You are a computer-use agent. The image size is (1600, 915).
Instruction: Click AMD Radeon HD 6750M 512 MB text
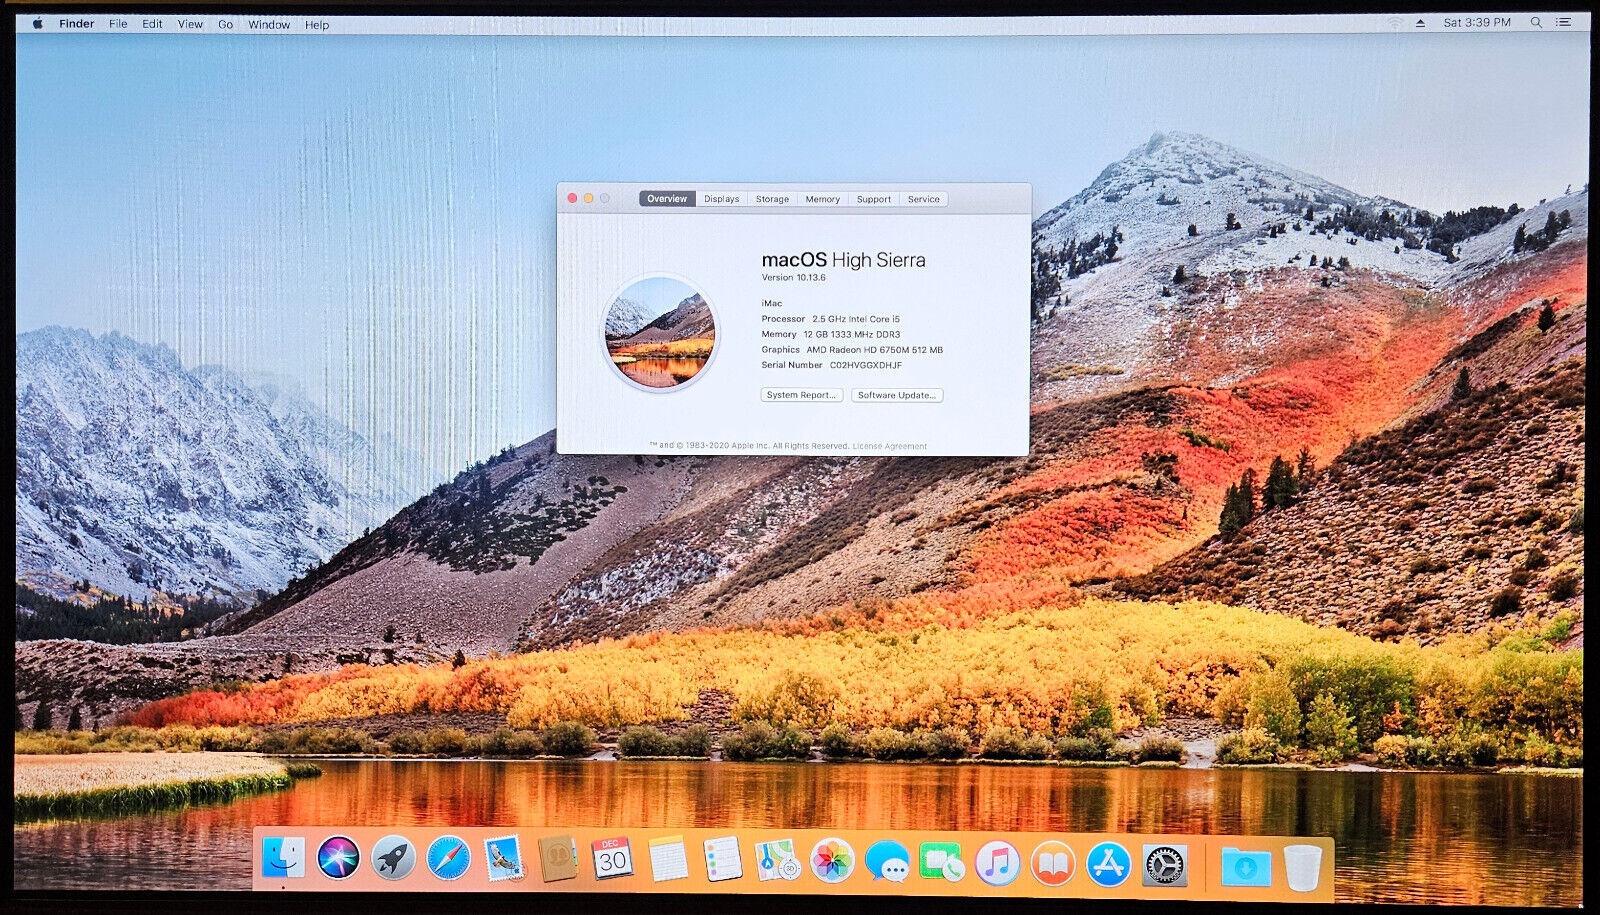[x=875, y=350]
